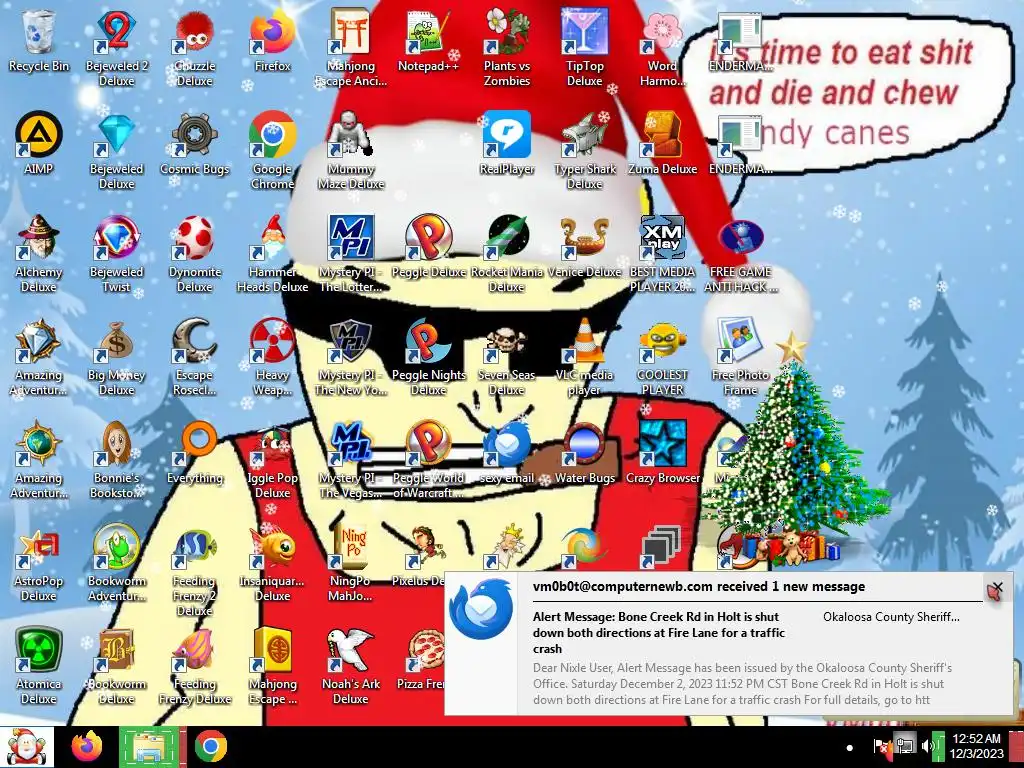The image size is (1024, 768).
Task: Open the Action Center flag icon
Action: point(882,746)
